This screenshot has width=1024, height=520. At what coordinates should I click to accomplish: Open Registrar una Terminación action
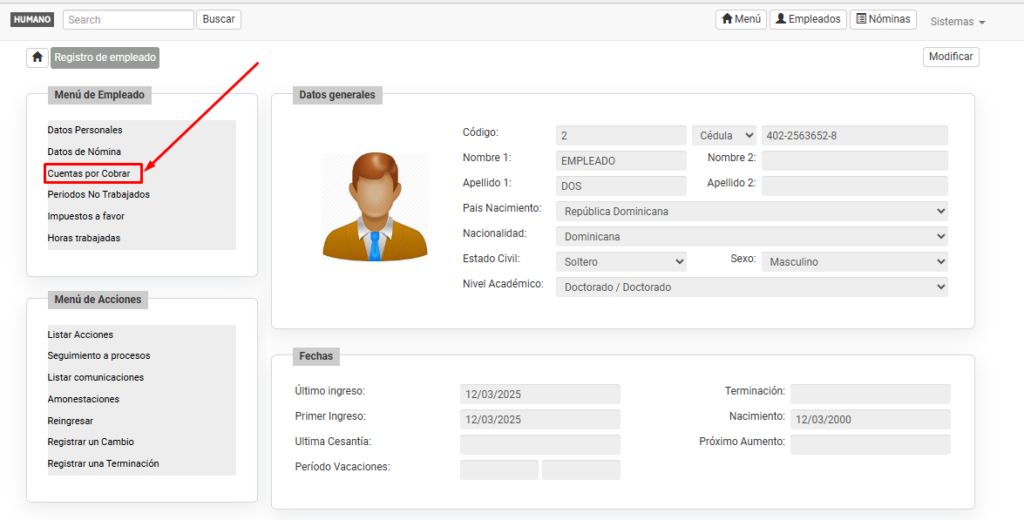pos(103,464)
